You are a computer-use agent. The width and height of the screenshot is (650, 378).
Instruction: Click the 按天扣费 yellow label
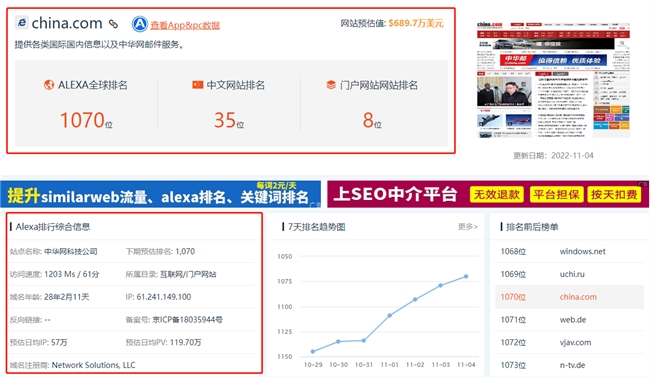[614, 194]
